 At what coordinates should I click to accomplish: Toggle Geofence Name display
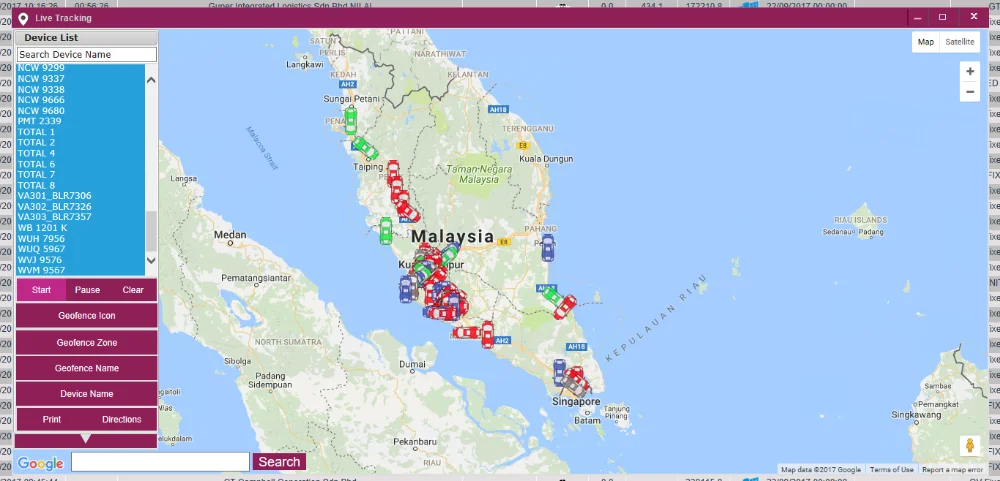click(86, 368)
